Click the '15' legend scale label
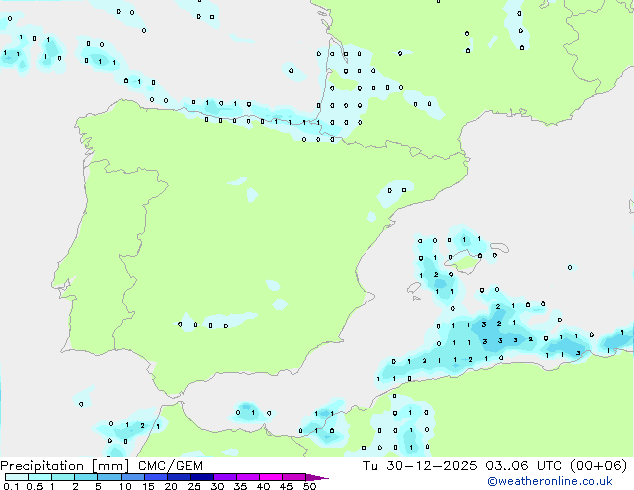Image resolution: width=634 pixels, height=490 pixels. (148, 486)
